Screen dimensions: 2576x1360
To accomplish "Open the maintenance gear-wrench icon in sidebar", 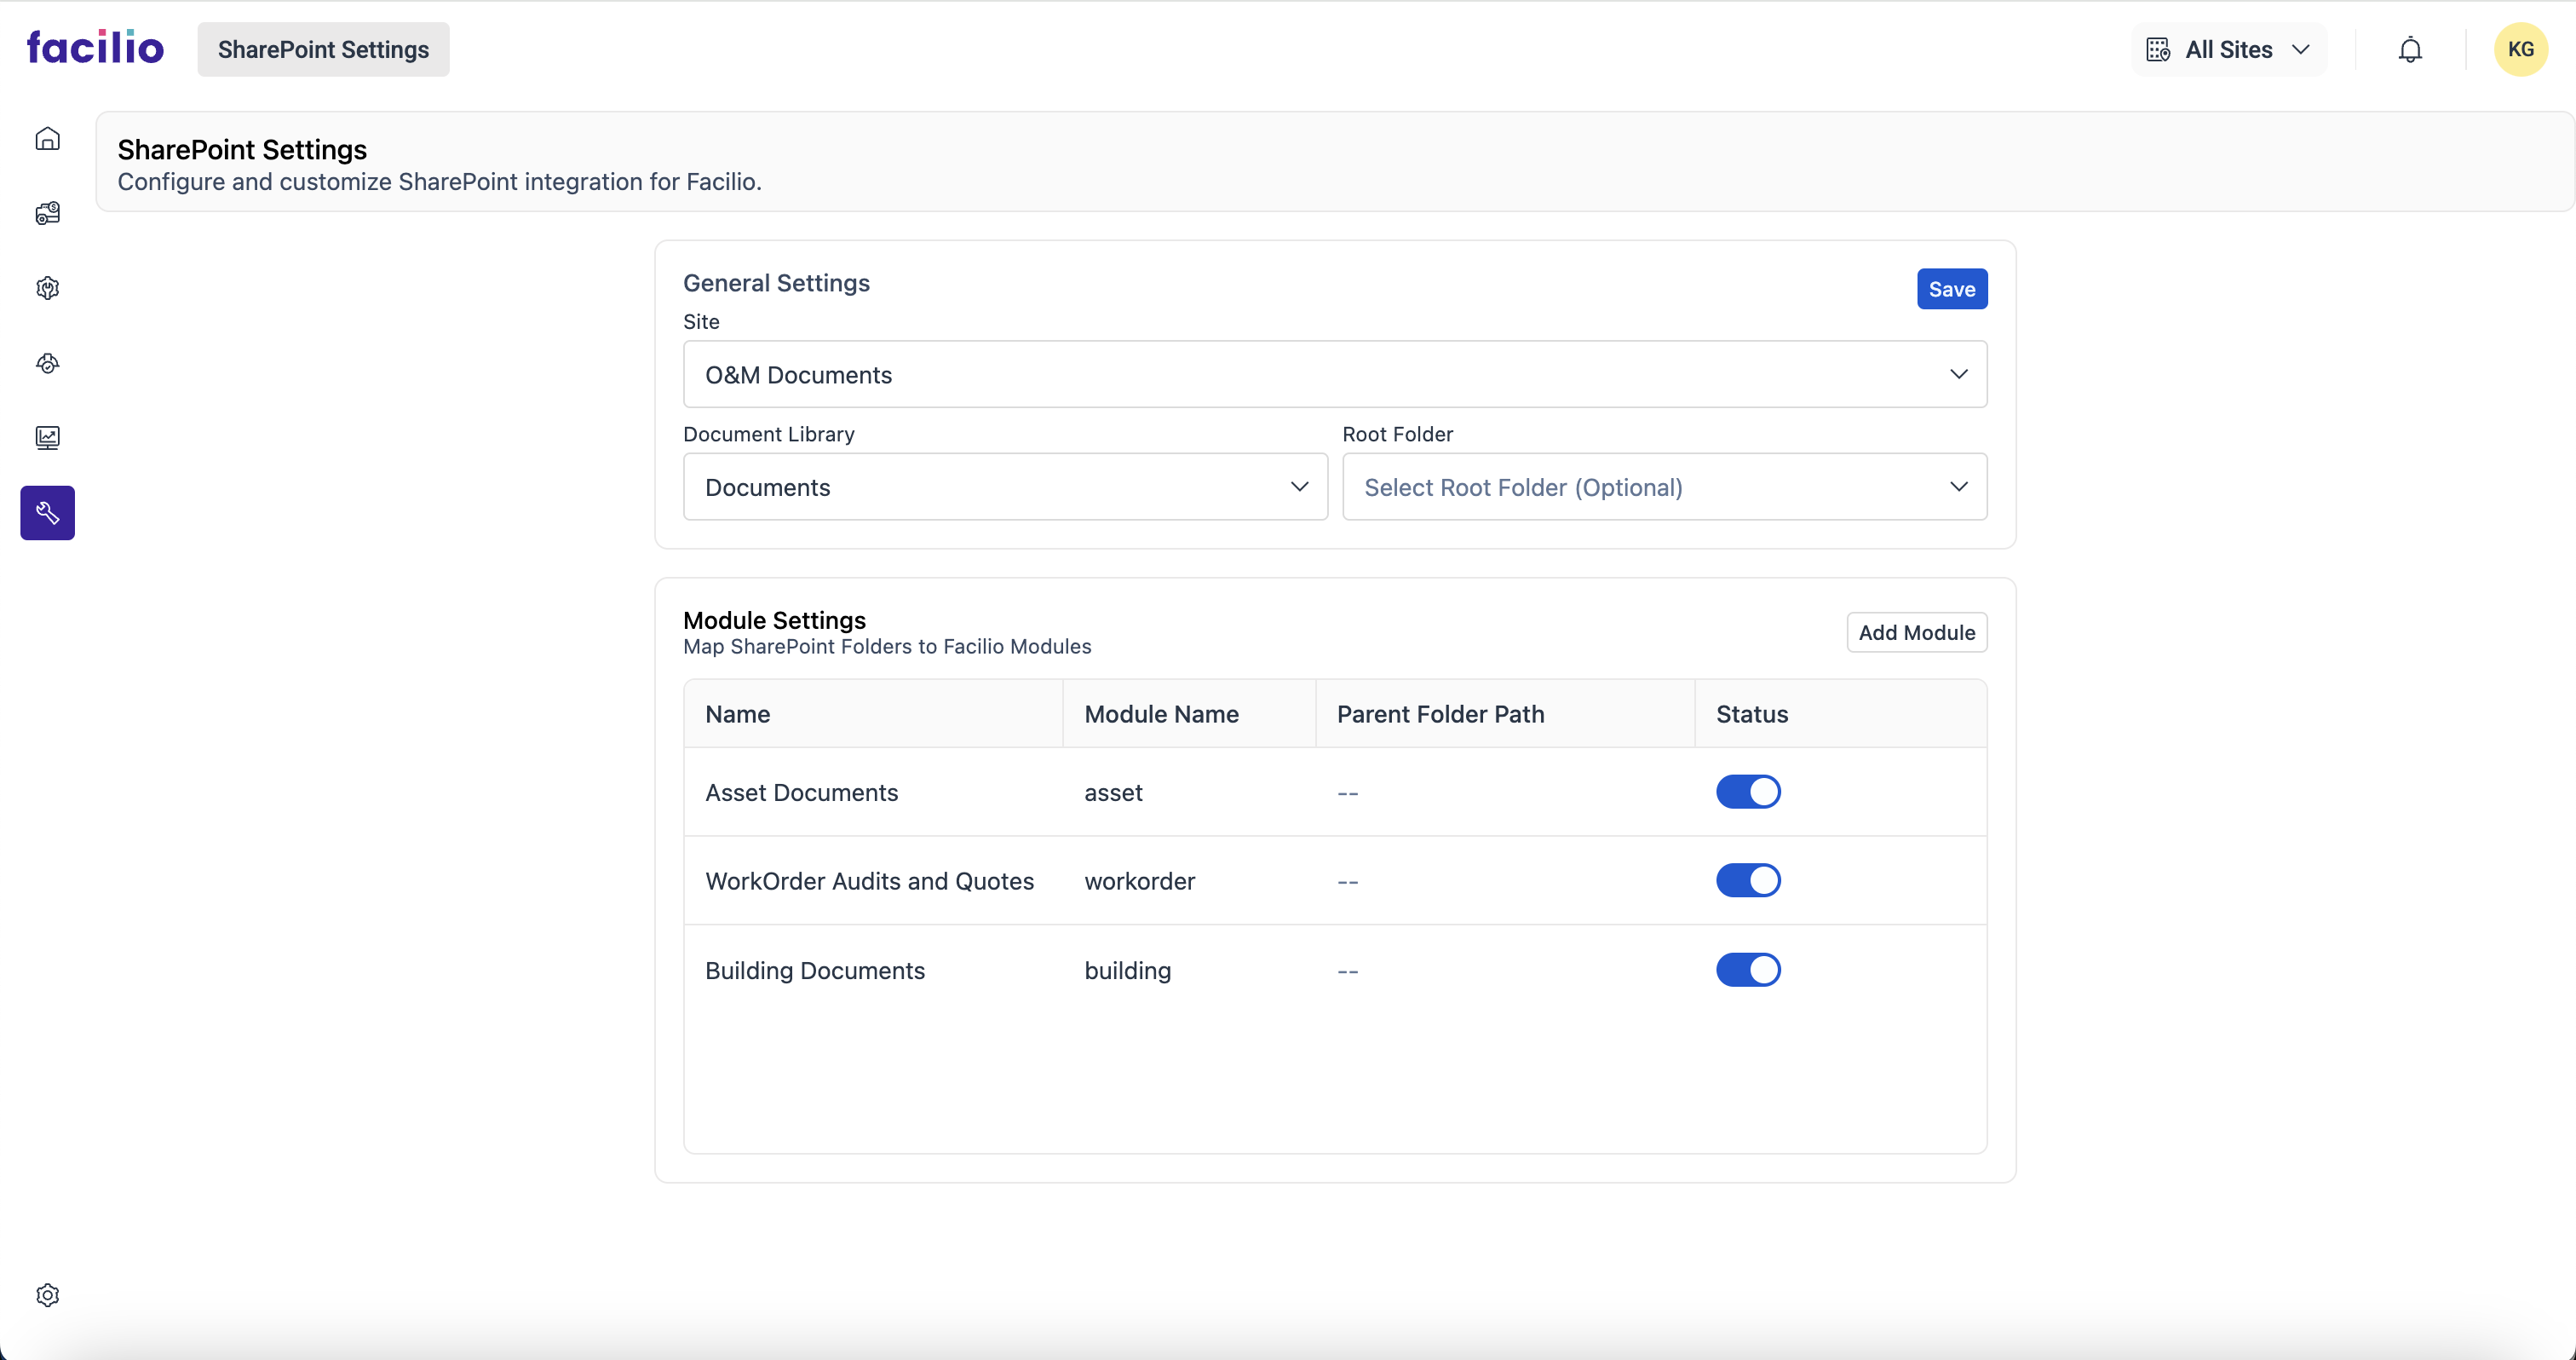I will [x=47, y=288].
